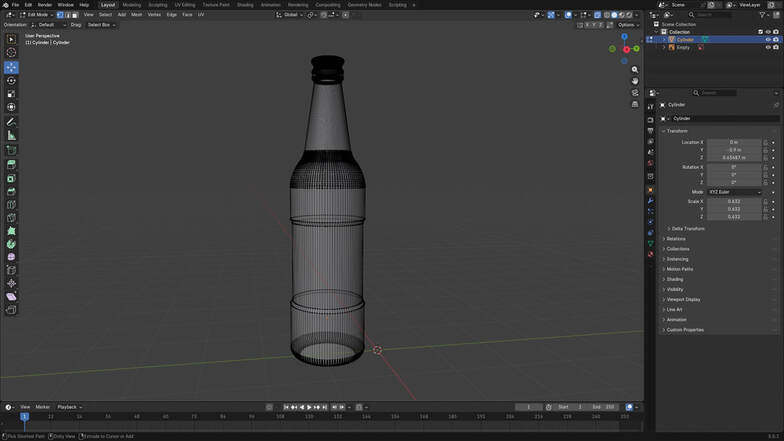Switch to the Sculpting workspace tab
This screenshot has height=441, width=784.
click(158, 5)
